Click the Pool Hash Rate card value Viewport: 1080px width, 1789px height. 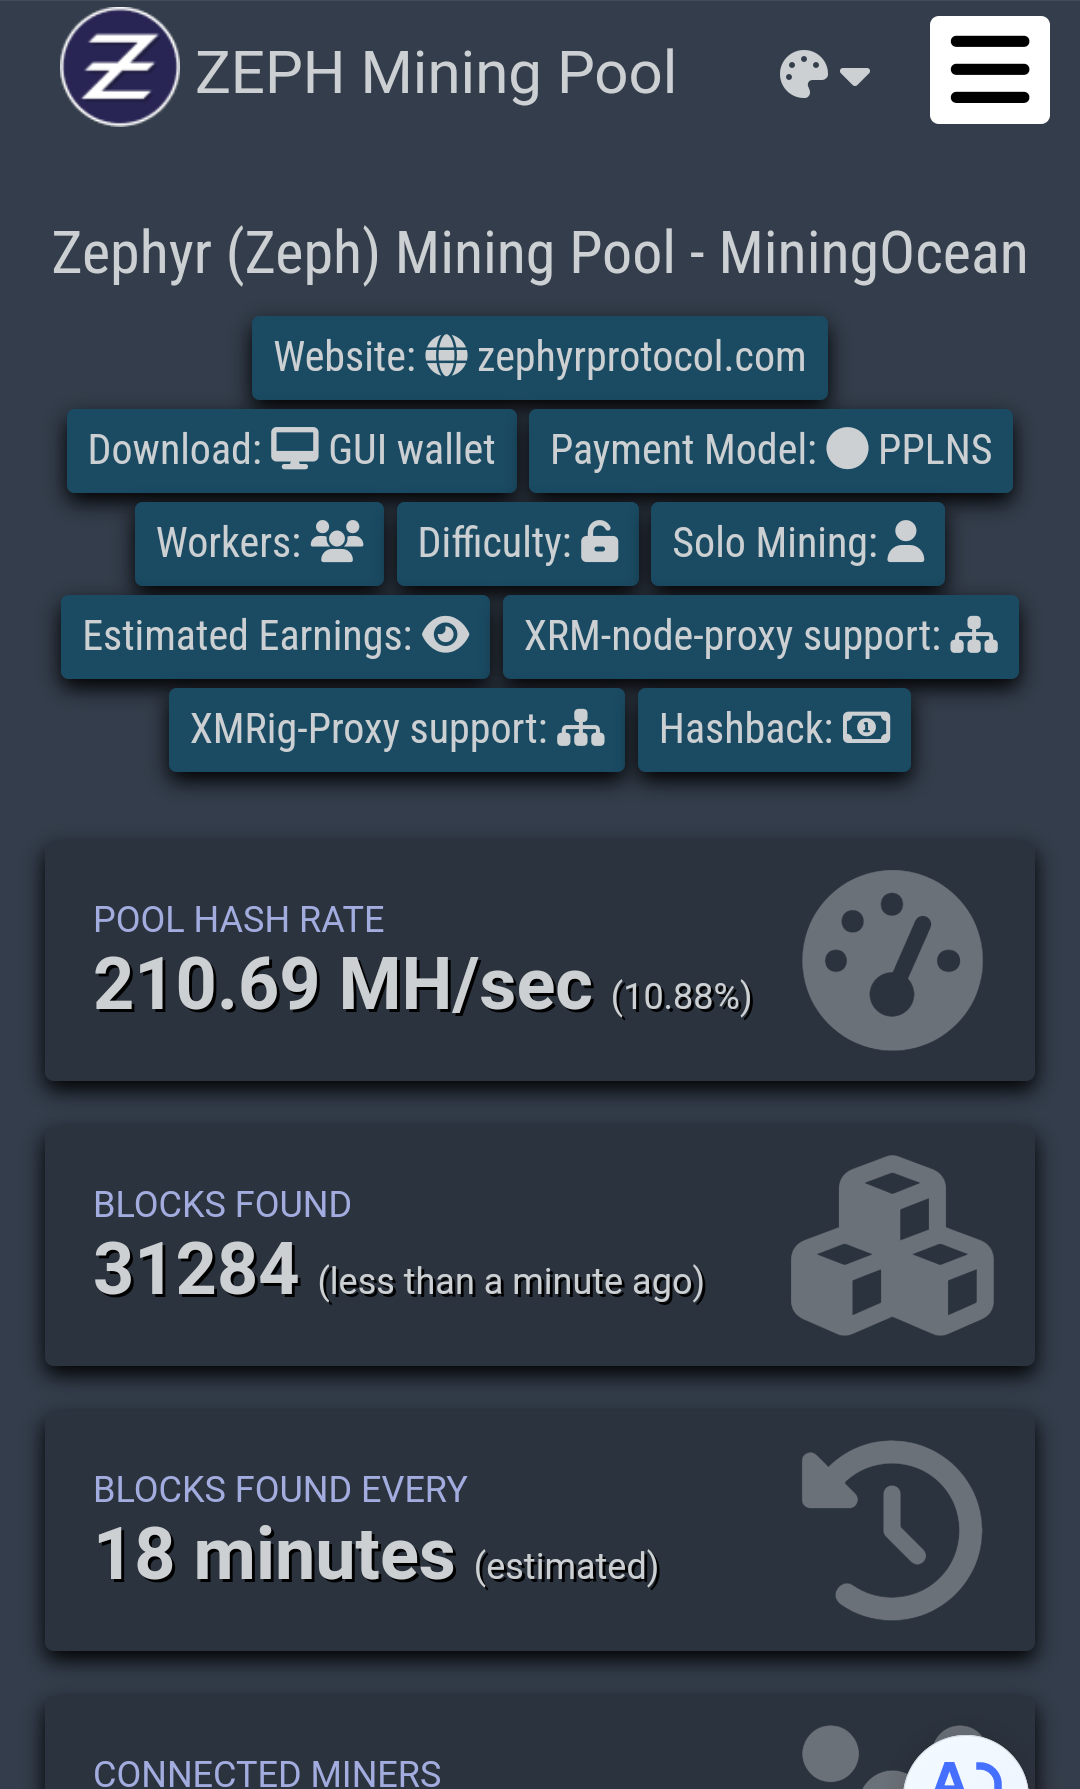pyautogui.click(x=343, y=985)
